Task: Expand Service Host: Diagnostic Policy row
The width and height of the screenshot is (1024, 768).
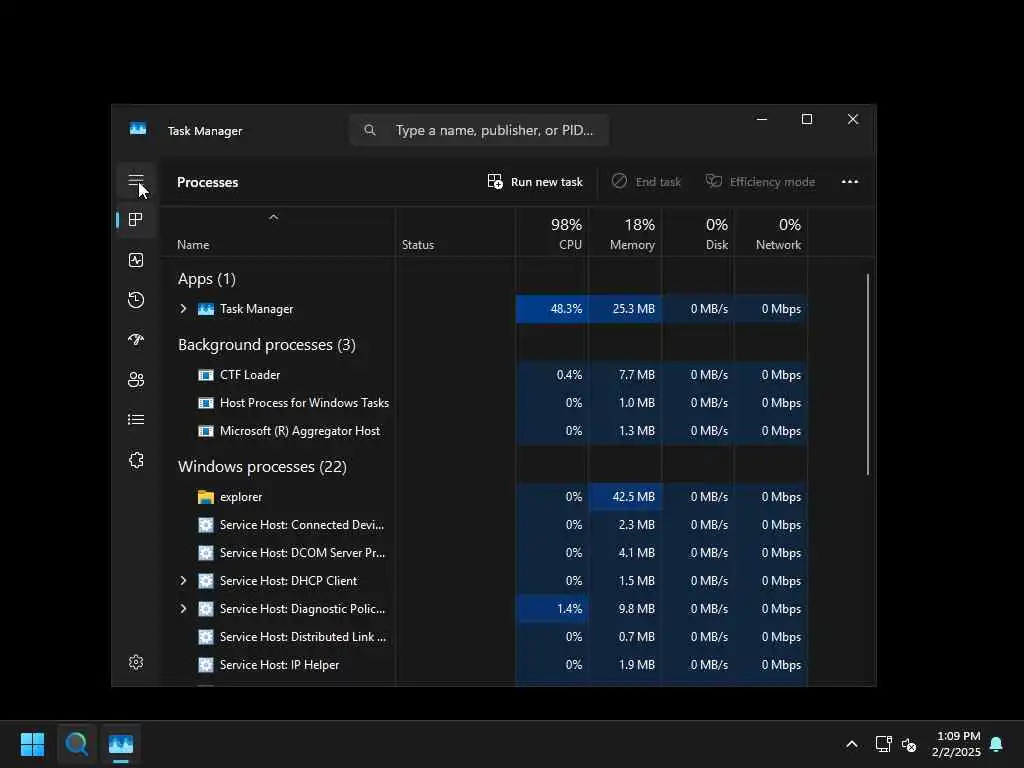Action: (184, 609)
